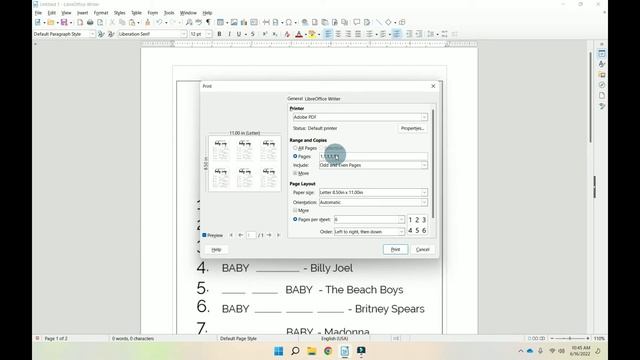The image size is (640, 360).
Task: Toggle Formatting Marks pilcrow icon
Action: [208, 22]
